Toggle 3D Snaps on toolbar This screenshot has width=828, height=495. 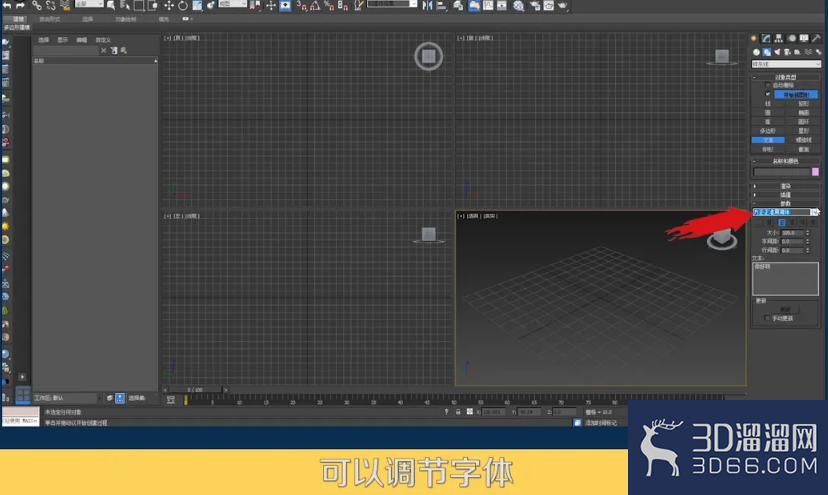point(302,5)
